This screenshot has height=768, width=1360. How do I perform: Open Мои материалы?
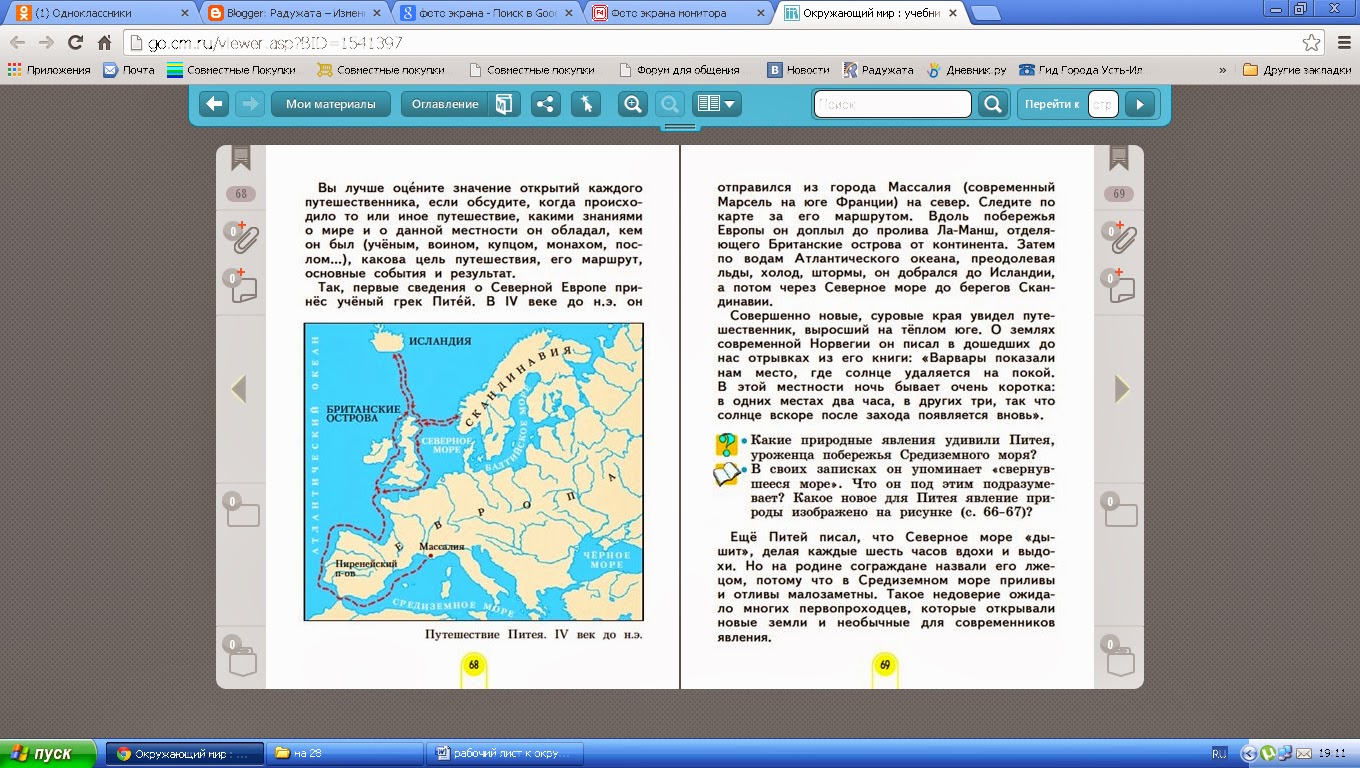[331, 104]
